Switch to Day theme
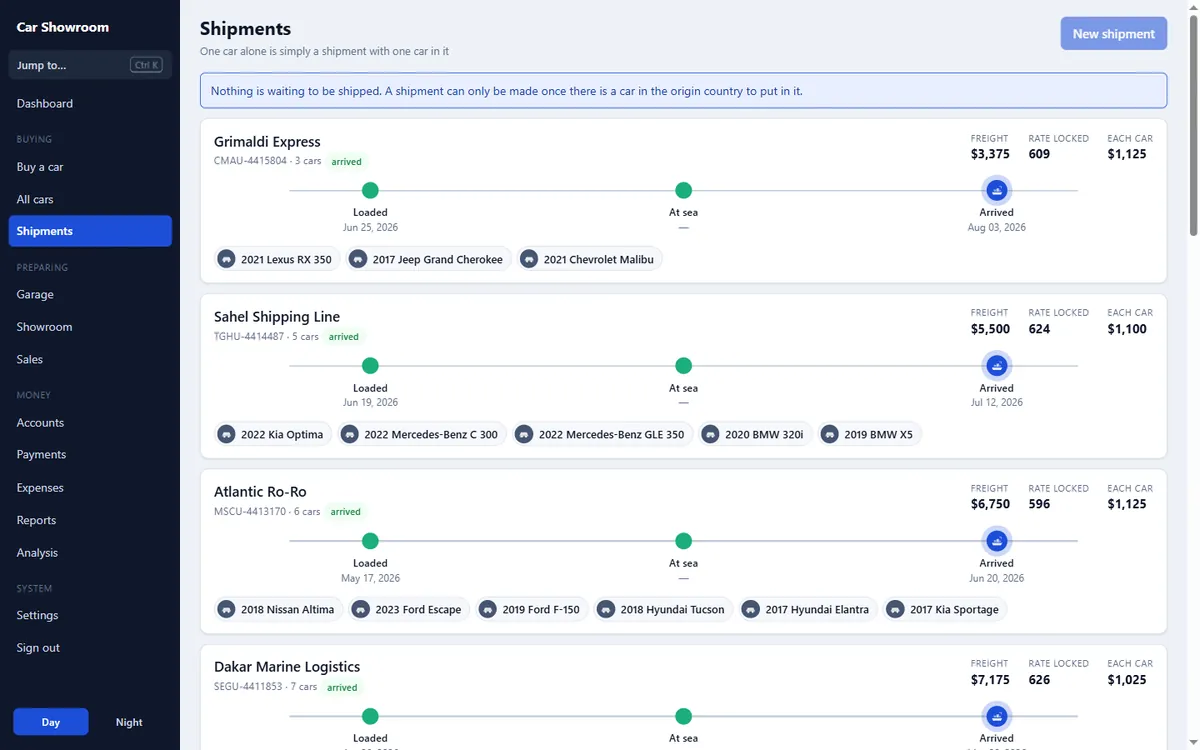The width and height of the screenshot is (1200, 750). (x=51, y=722)
